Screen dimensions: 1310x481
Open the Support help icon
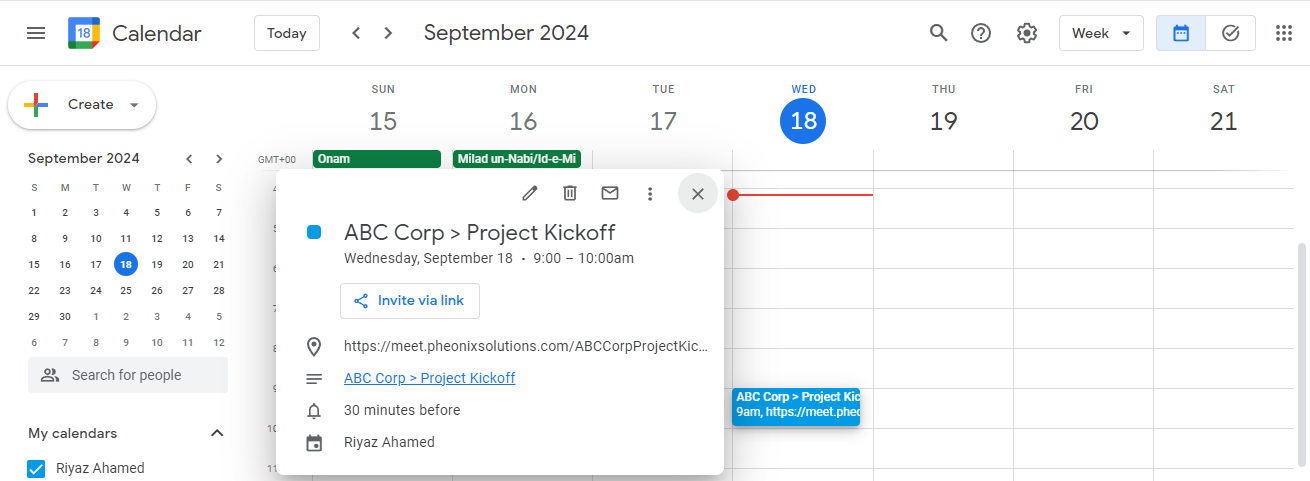tap(981, 33)
